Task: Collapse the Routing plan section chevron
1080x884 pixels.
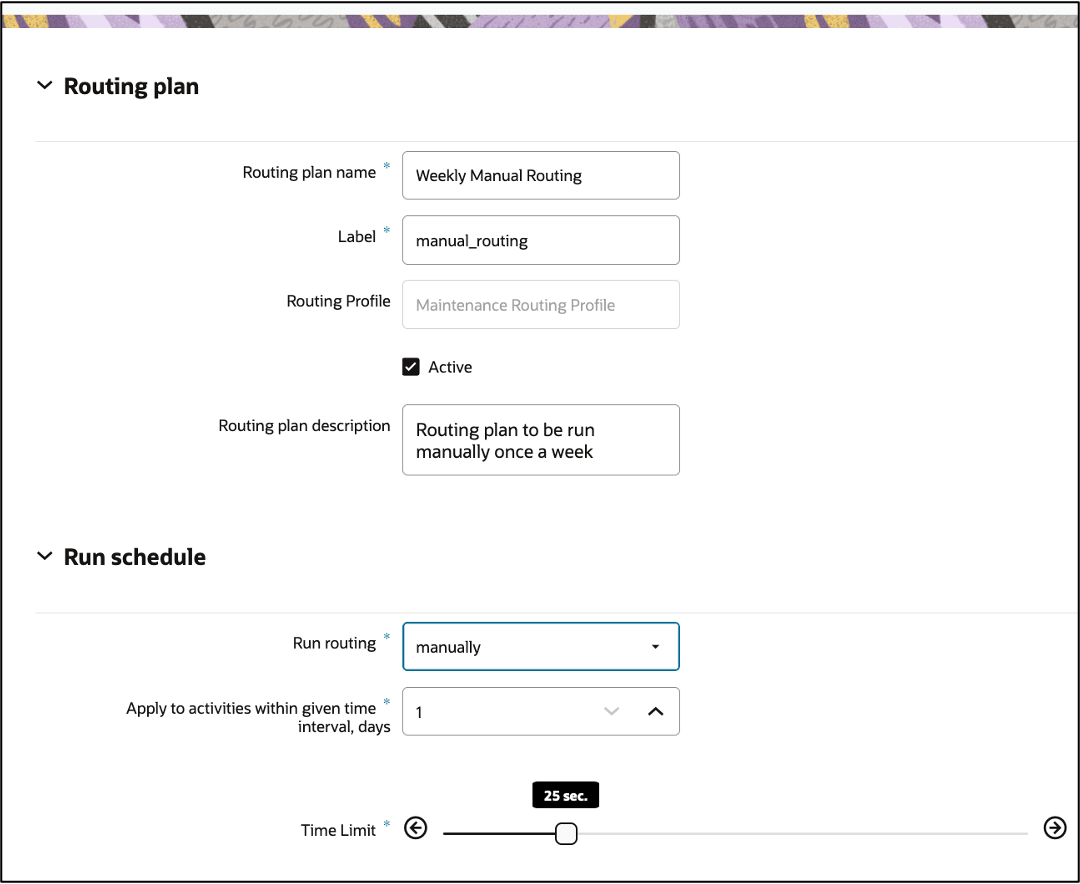Action: [x=45, y=85]
